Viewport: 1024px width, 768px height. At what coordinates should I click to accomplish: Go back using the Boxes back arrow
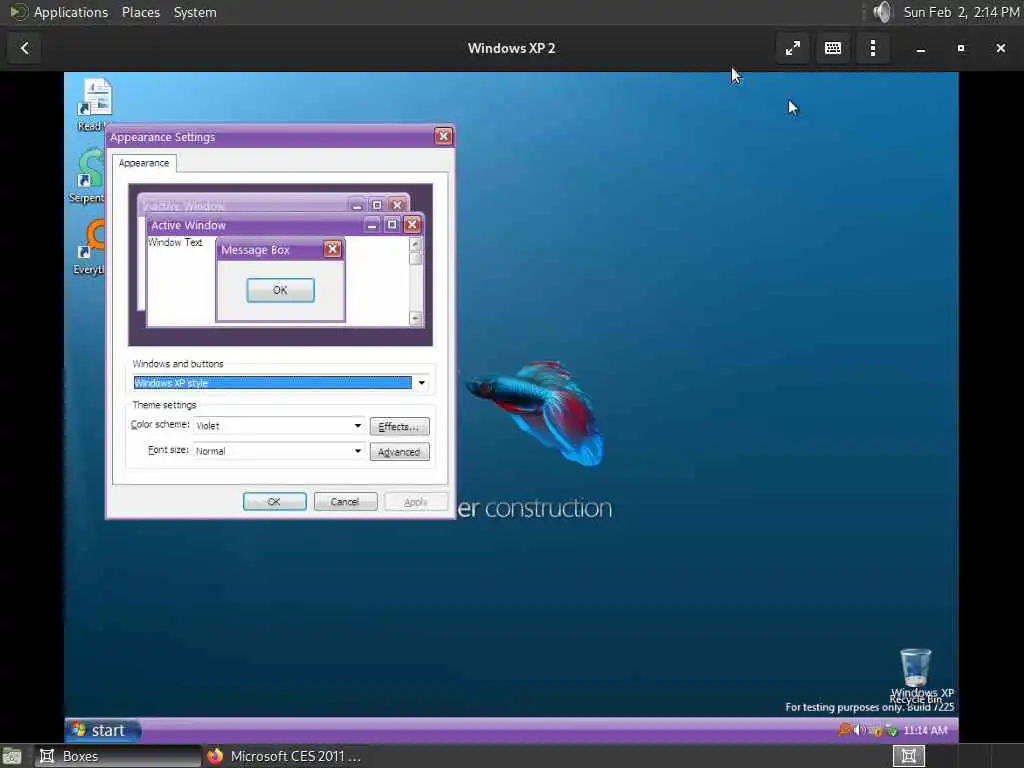pyautogui.click(x=25, y=48)
